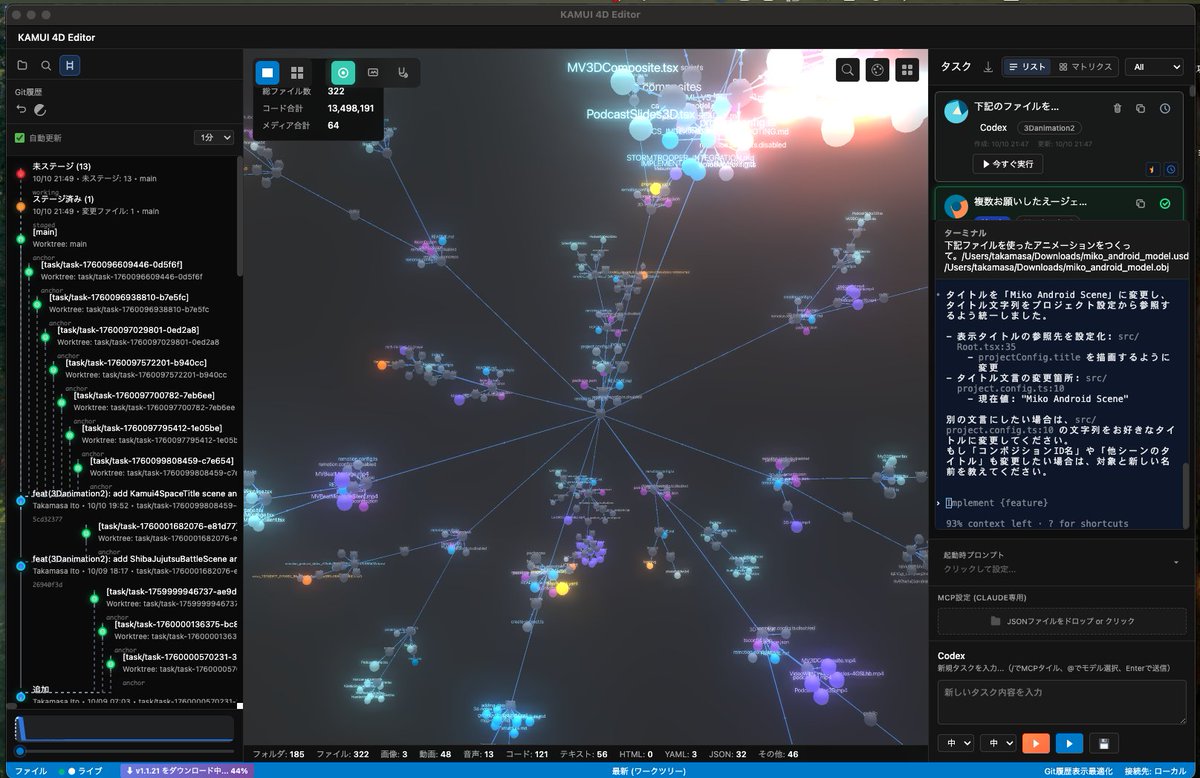Click the orange flame badge on the first task

1153,169
